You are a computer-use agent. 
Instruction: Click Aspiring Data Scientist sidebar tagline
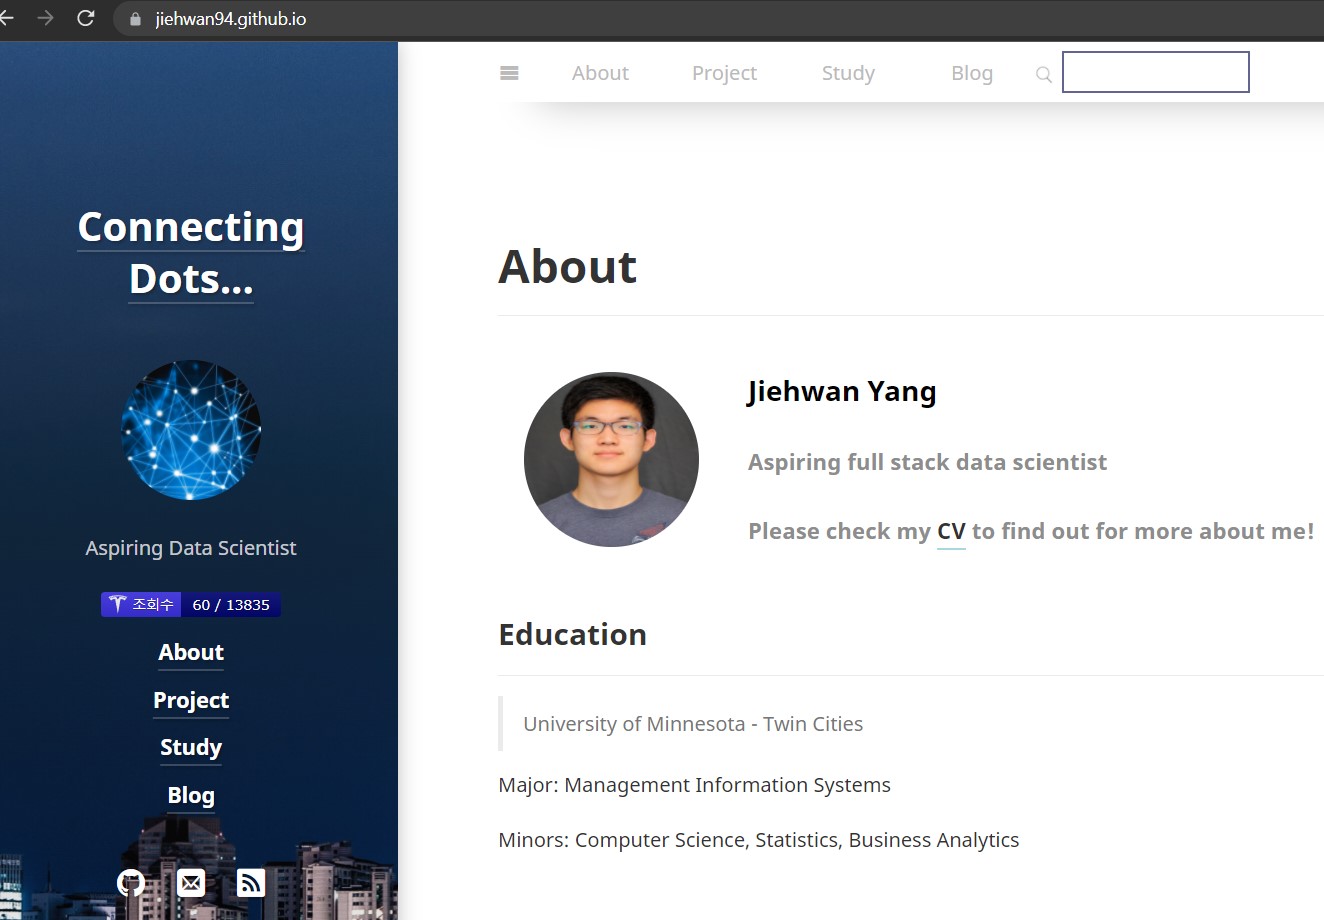click(191, 548)
